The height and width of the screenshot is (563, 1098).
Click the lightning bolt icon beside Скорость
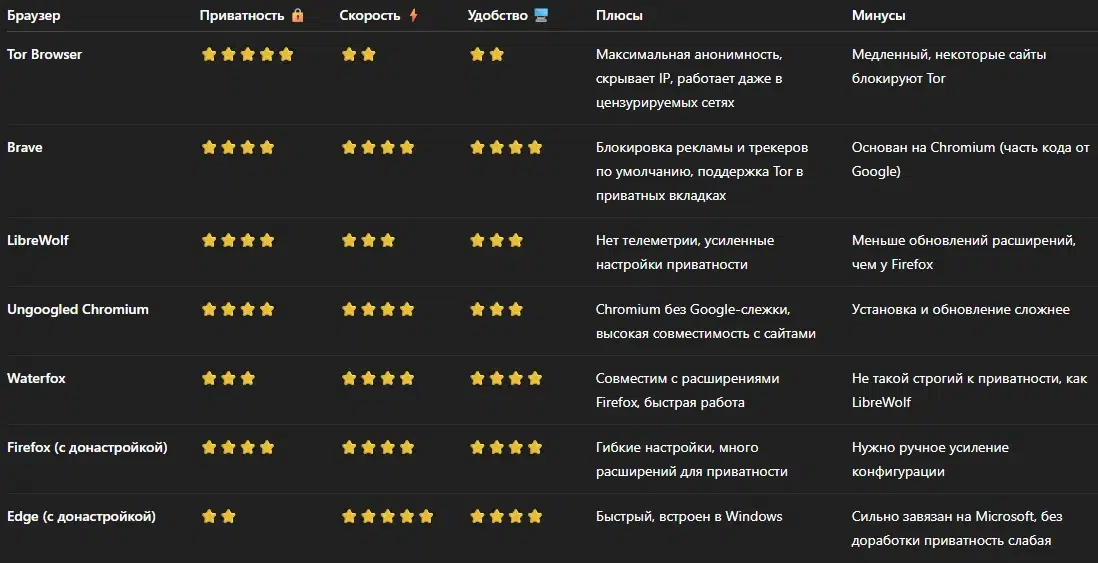[x=413, y=15]
